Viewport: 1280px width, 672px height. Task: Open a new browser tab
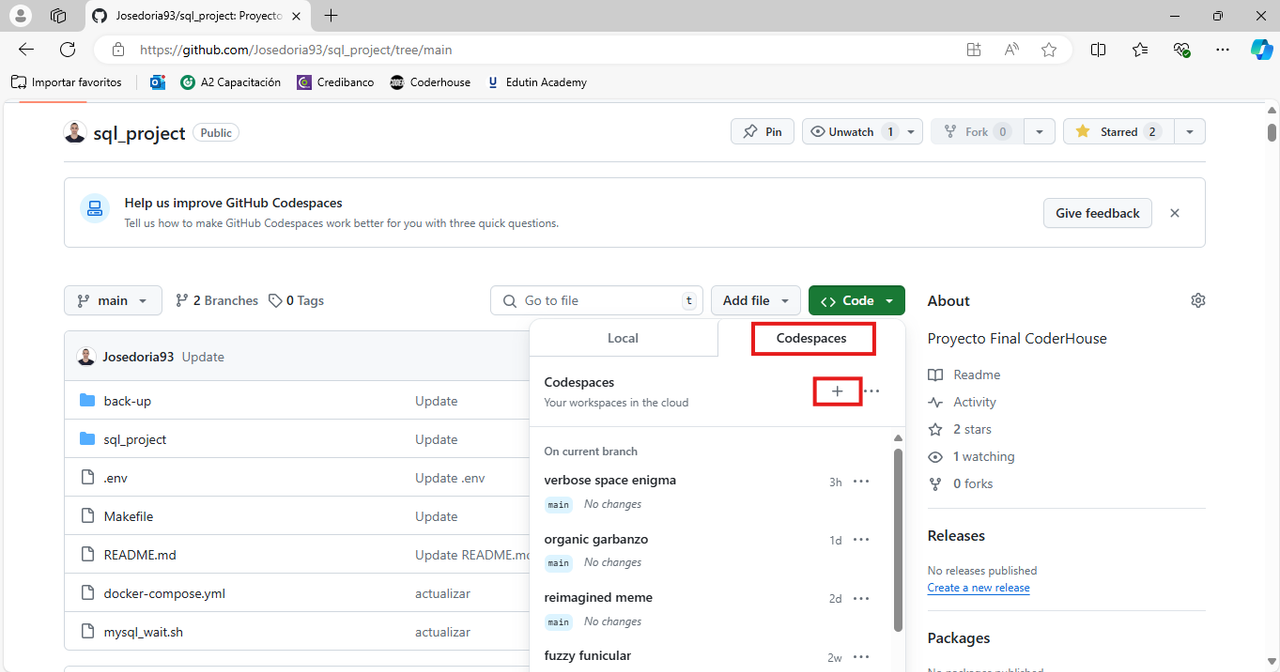(331, 16)
